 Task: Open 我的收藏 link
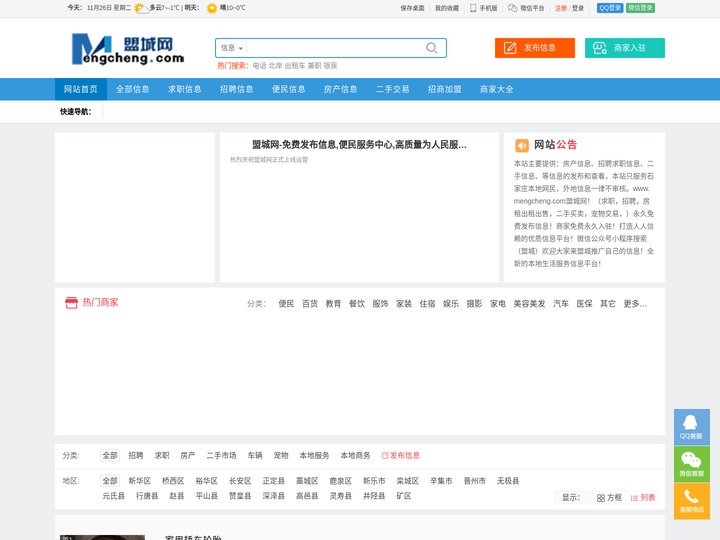447,8
